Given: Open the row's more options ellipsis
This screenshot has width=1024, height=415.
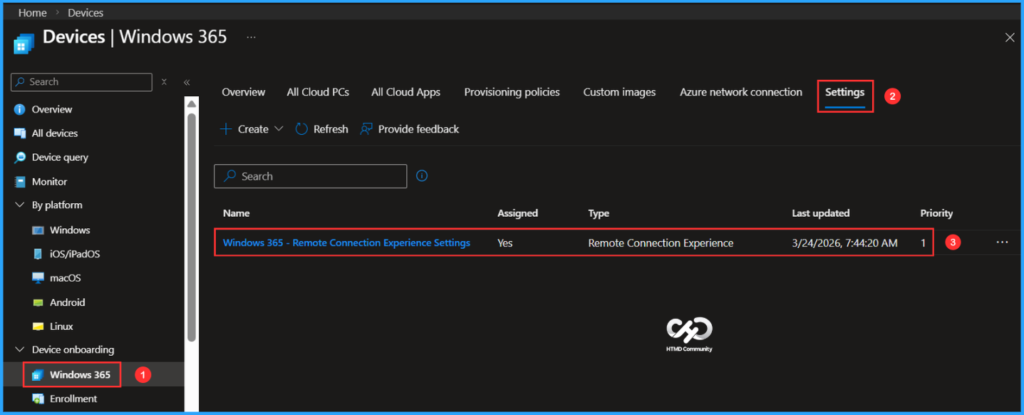Looking at the screenshot, I should click(x=1002, y=242).
